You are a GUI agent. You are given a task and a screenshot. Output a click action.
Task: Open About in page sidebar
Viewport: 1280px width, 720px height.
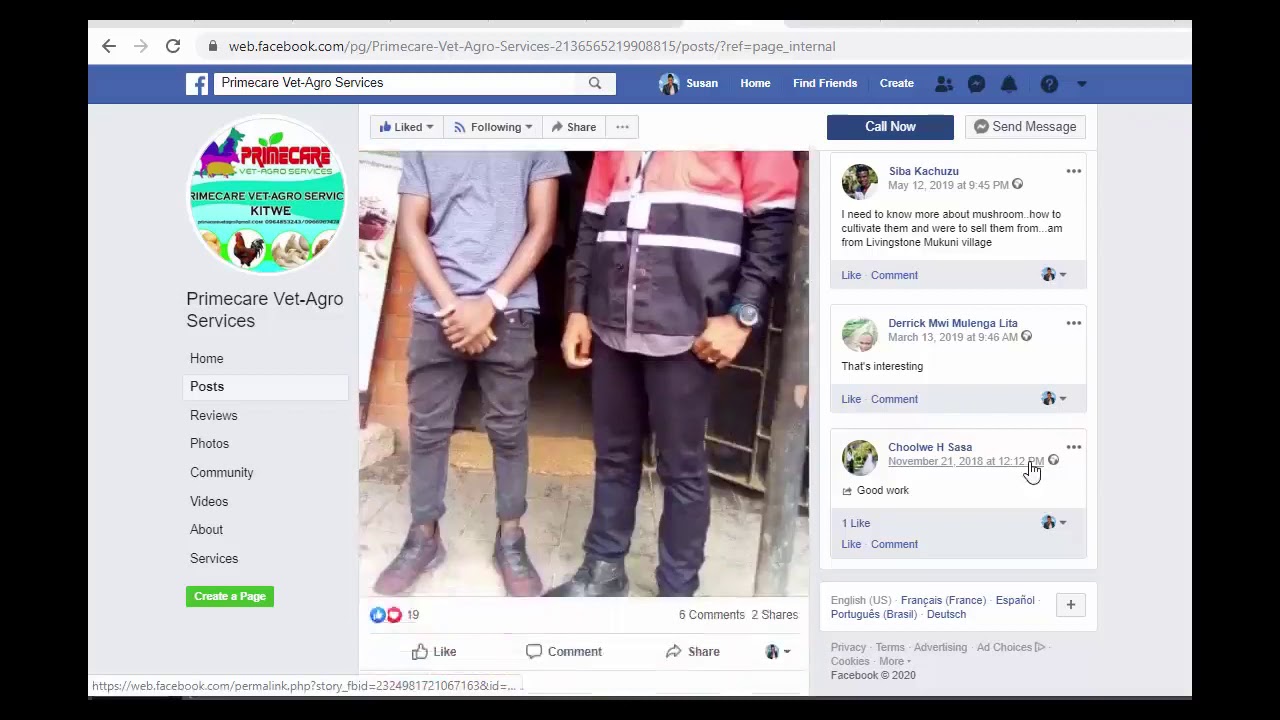[206, 530]
